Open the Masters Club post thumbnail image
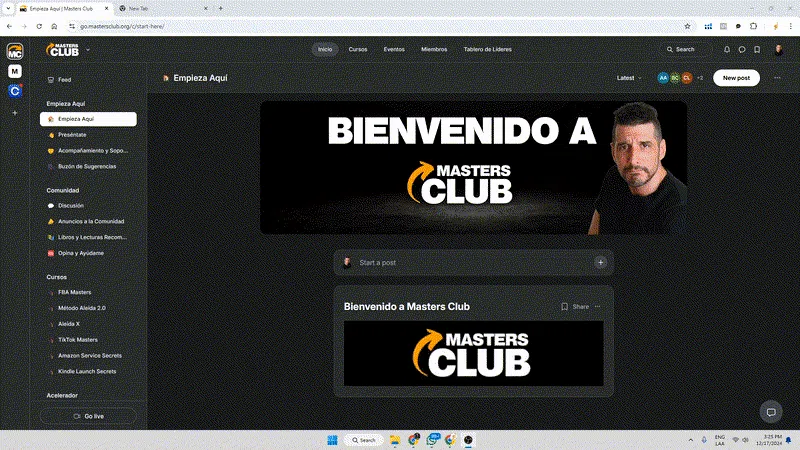 pyautogui.click(x=473, y=354)
